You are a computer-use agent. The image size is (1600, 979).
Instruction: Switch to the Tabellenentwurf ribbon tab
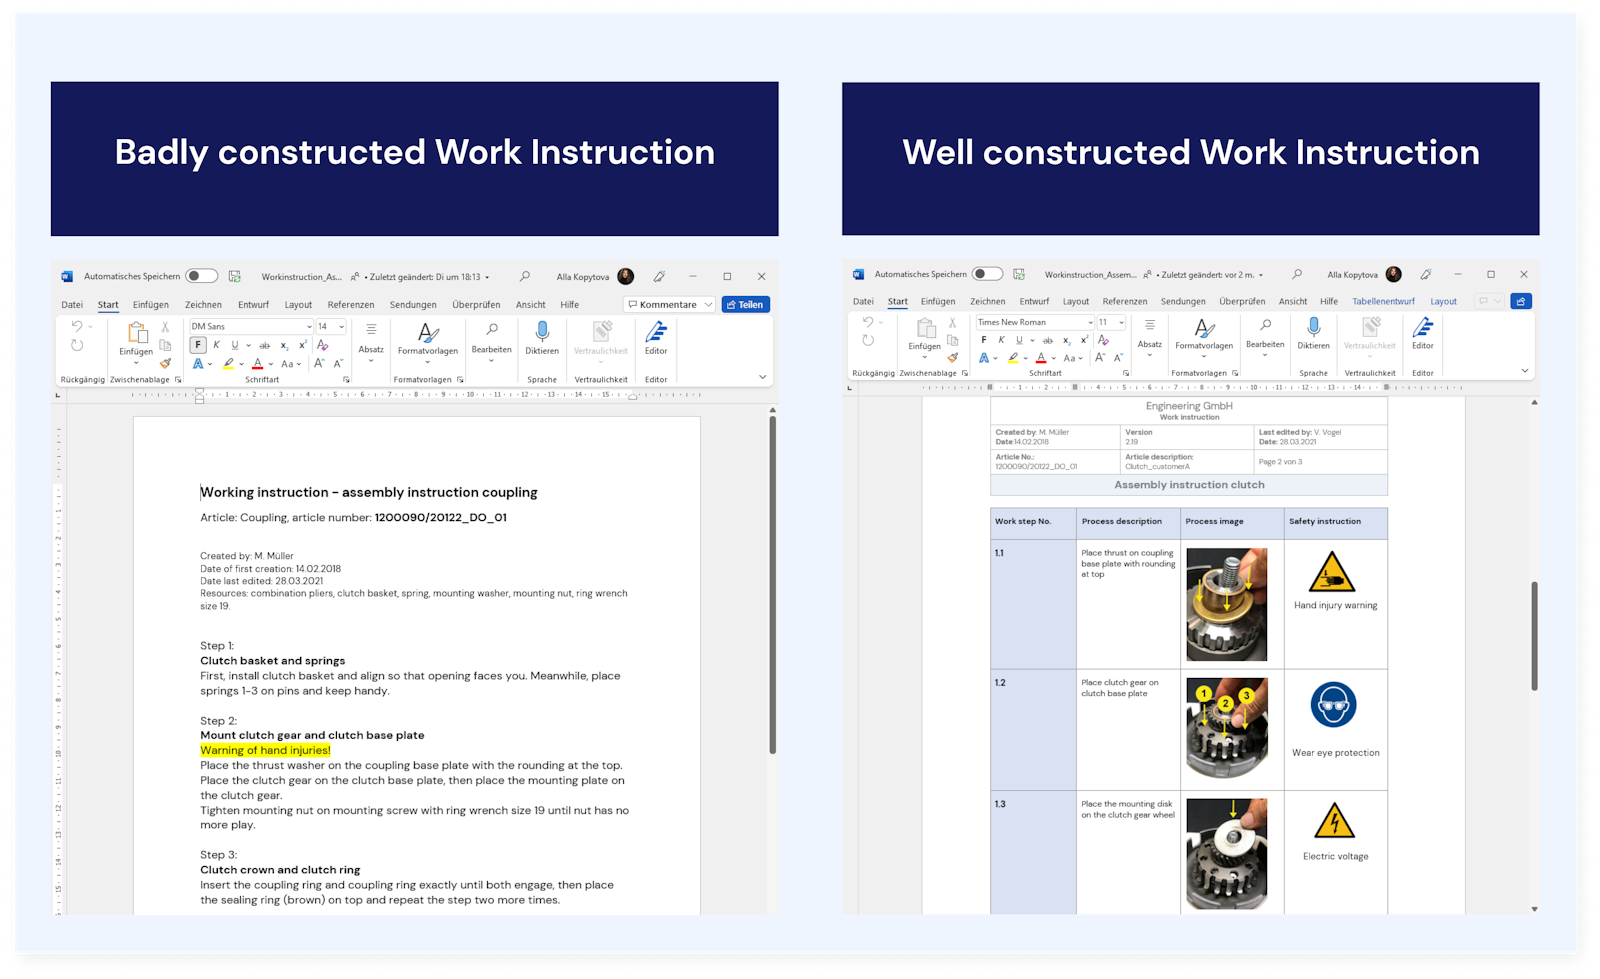pos(1385,301)
